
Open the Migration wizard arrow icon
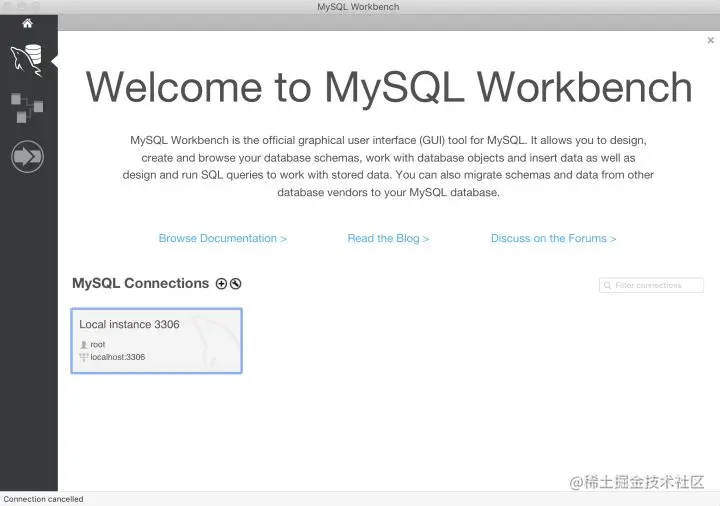click(x=27, y=157)
